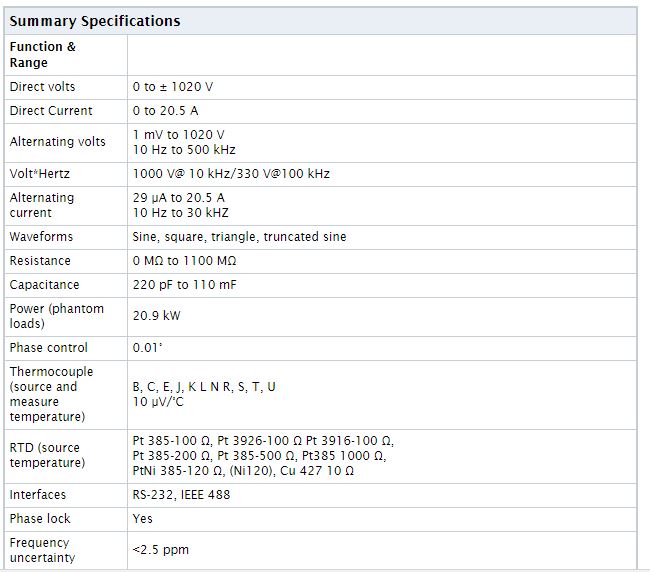Viewport: 650px width, 572px height.
Task: Select the text '1 mV to 1020 V'
Action: [179, 135]
